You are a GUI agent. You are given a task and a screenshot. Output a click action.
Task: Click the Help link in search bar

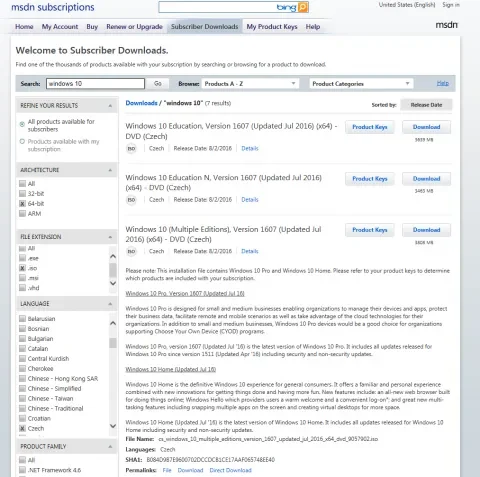pos(443,83)
